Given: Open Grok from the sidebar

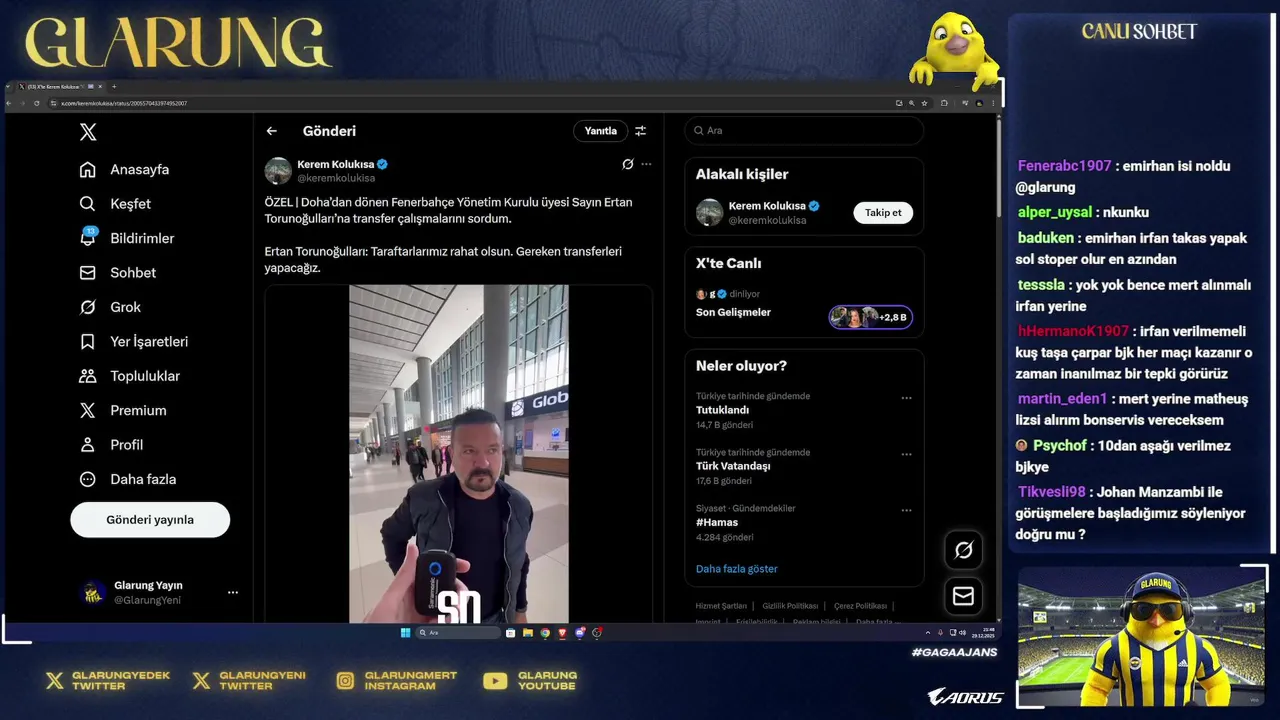Looking at the screenshot, I should (x=110, y=307).
